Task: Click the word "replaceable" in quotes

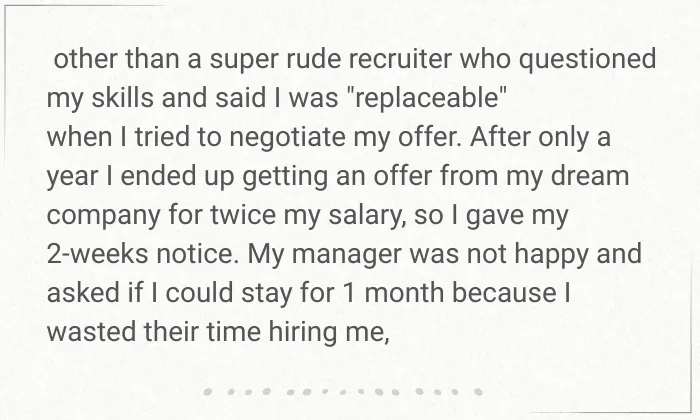Action: [427, 98]
